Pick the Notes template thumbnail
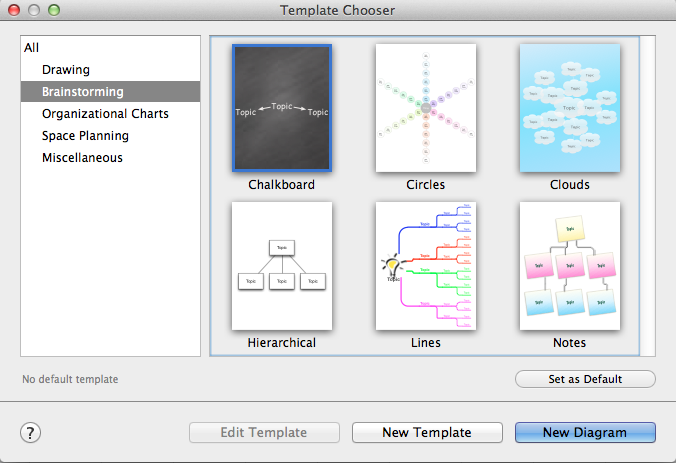The width and height of the screenshot is (676, 463). pos(569,266)
